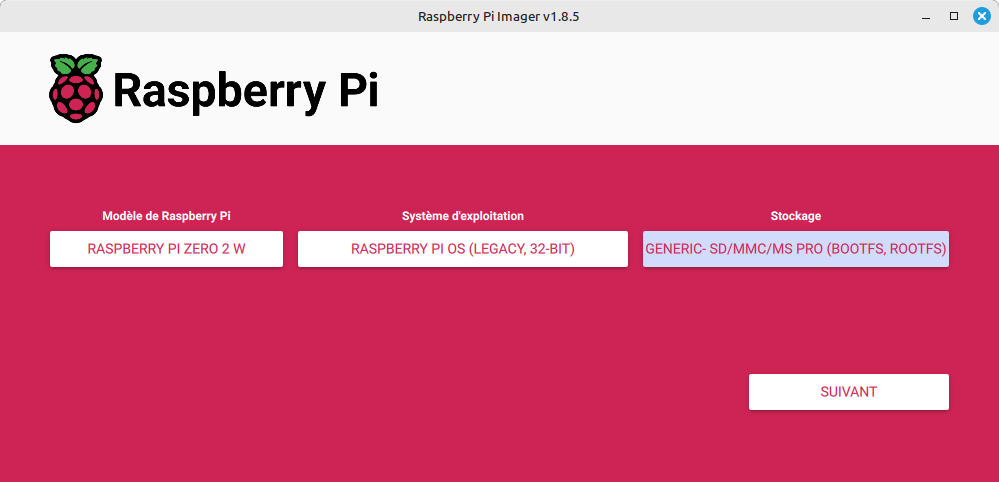Maximize the Raspberry Pi Imager window
999x482 pixels.
tap(954, 17)
